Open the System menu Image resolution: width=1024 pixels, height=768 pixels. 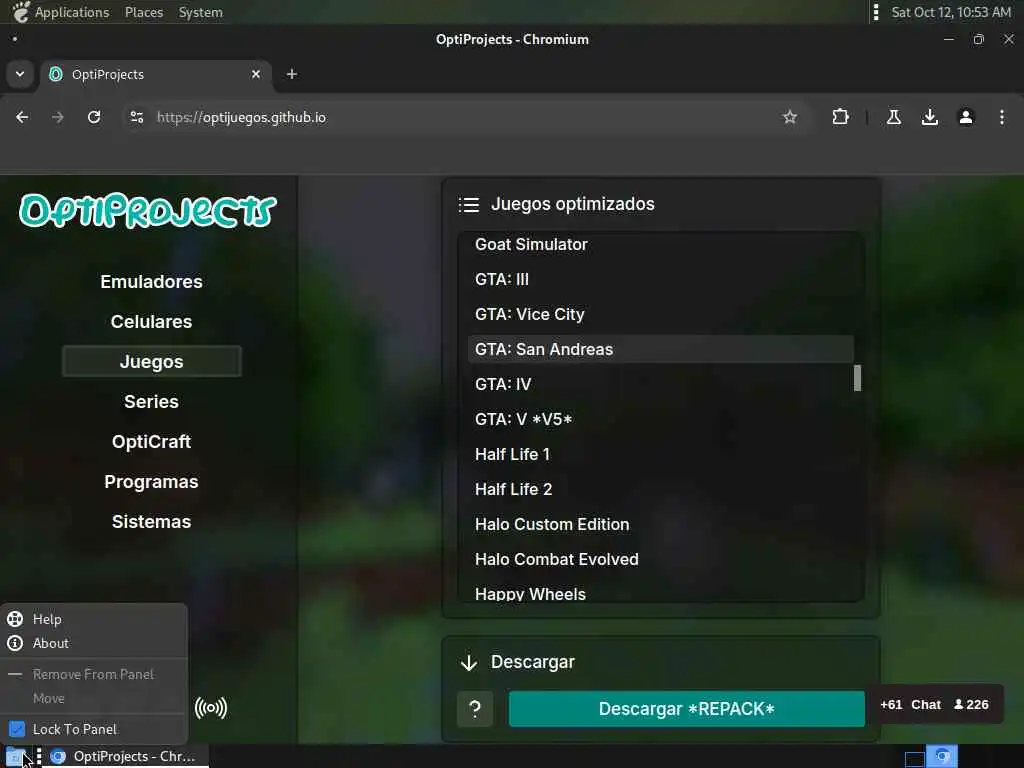[200, 12]
